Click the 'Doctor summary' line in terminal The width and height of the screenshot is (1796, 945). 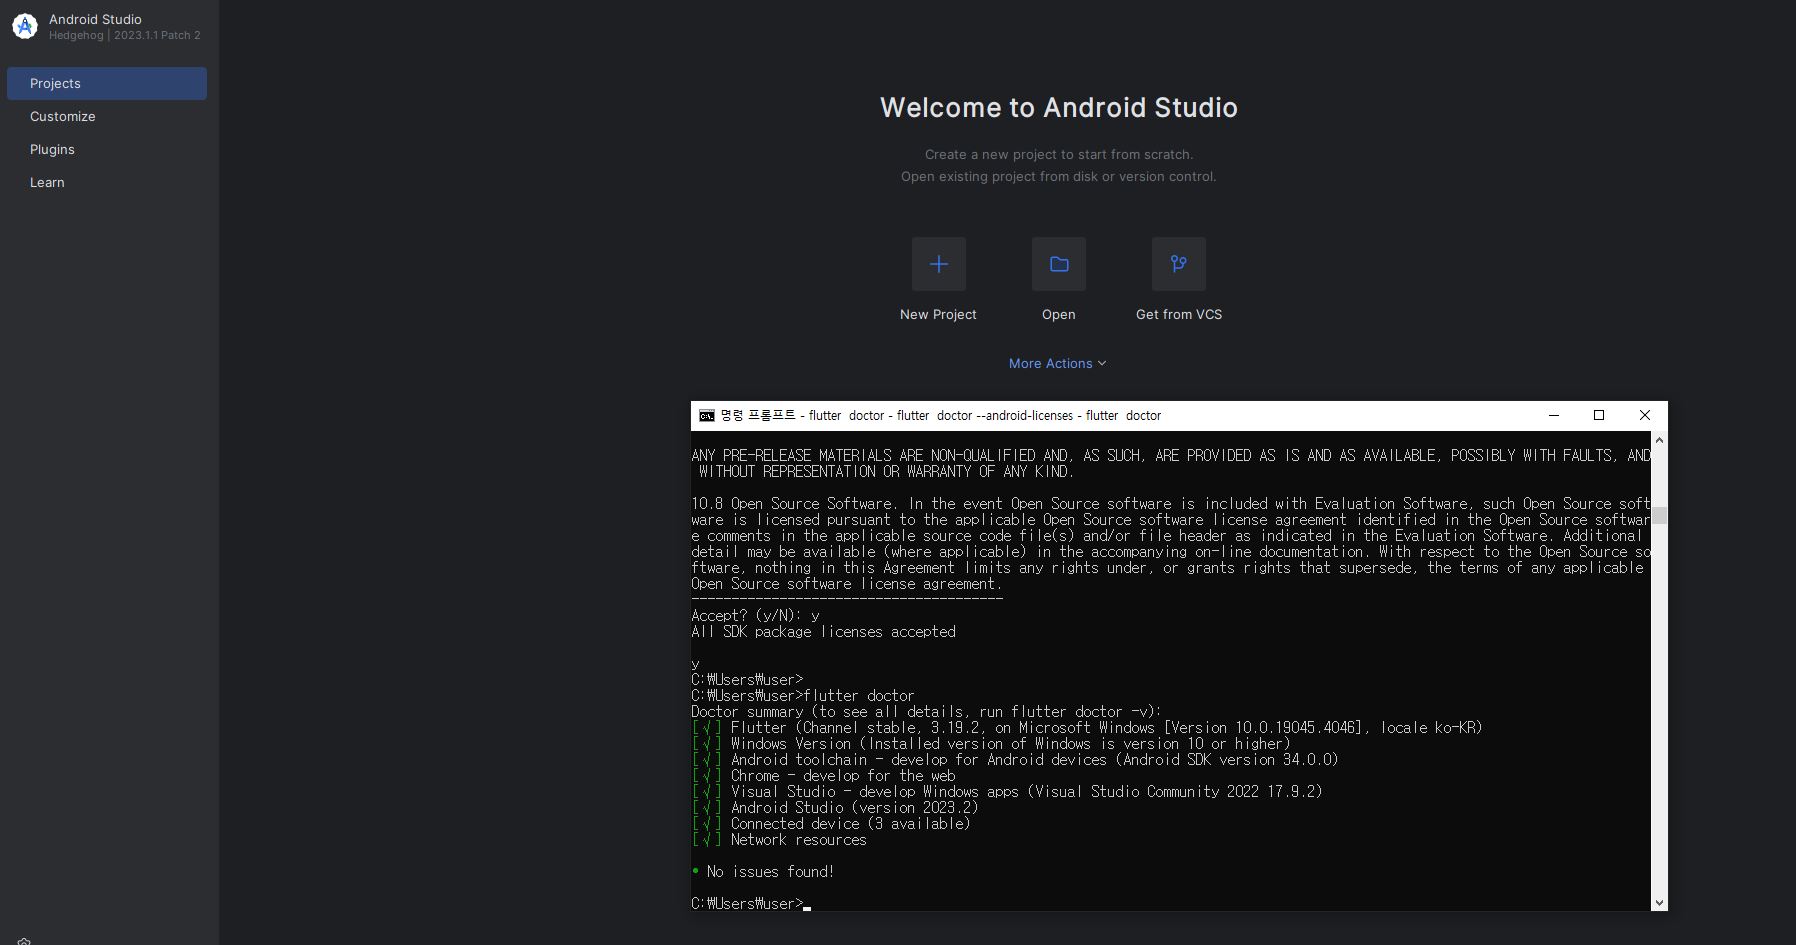point(926,712)
